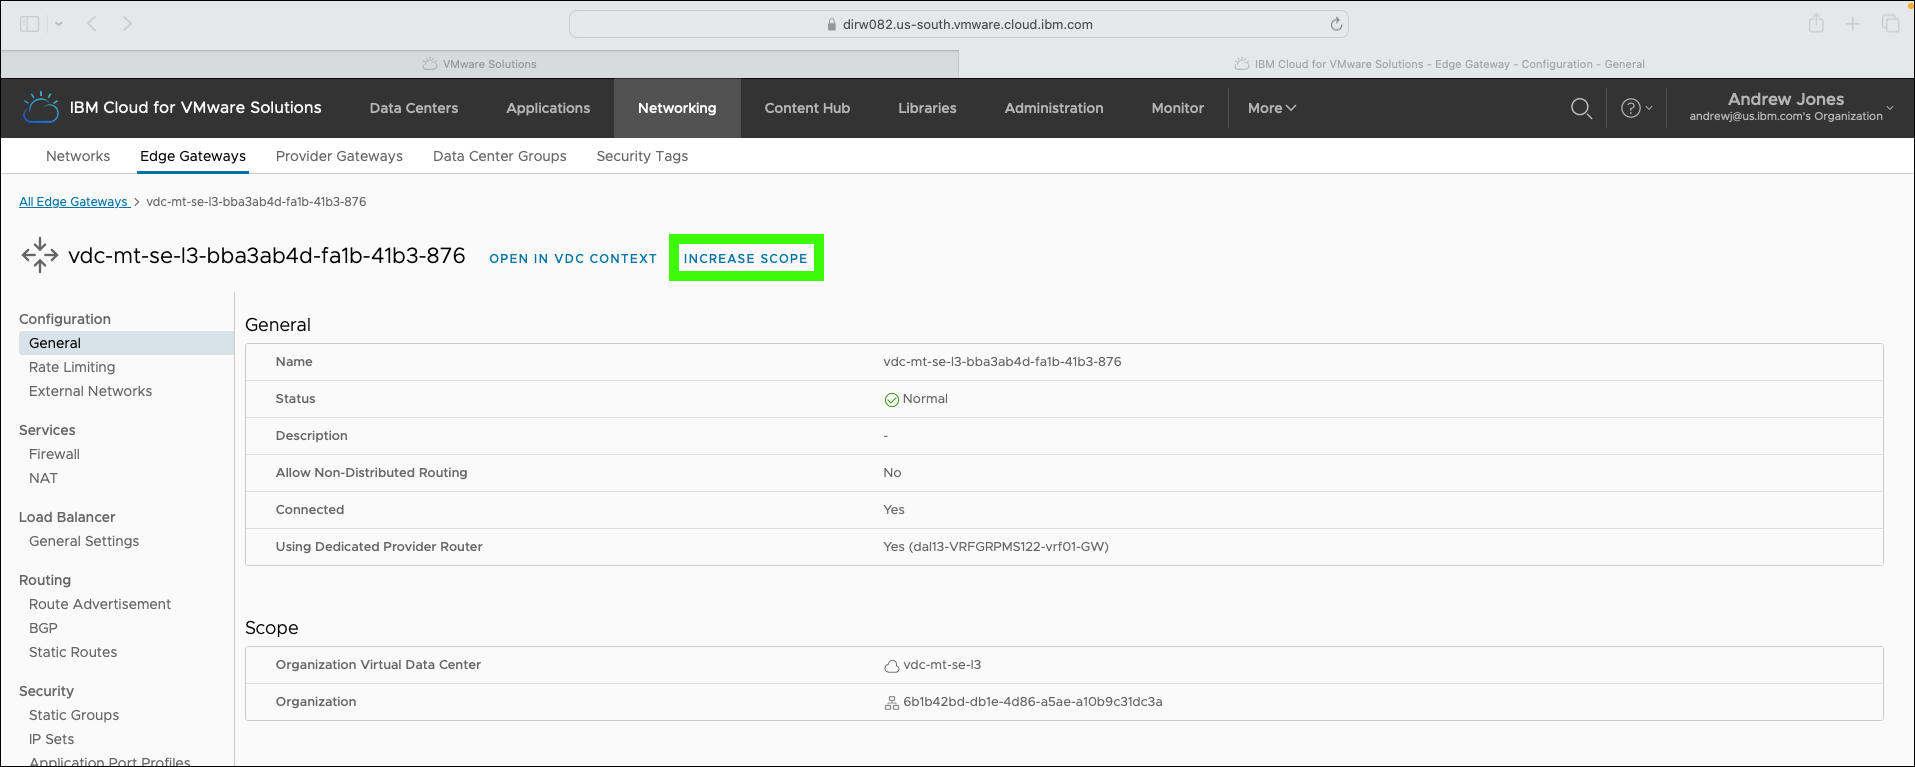Click the organization ID 6b1b42bd value
Viewport: 1915px width, 767px height.
click(x=1033, y=702)
